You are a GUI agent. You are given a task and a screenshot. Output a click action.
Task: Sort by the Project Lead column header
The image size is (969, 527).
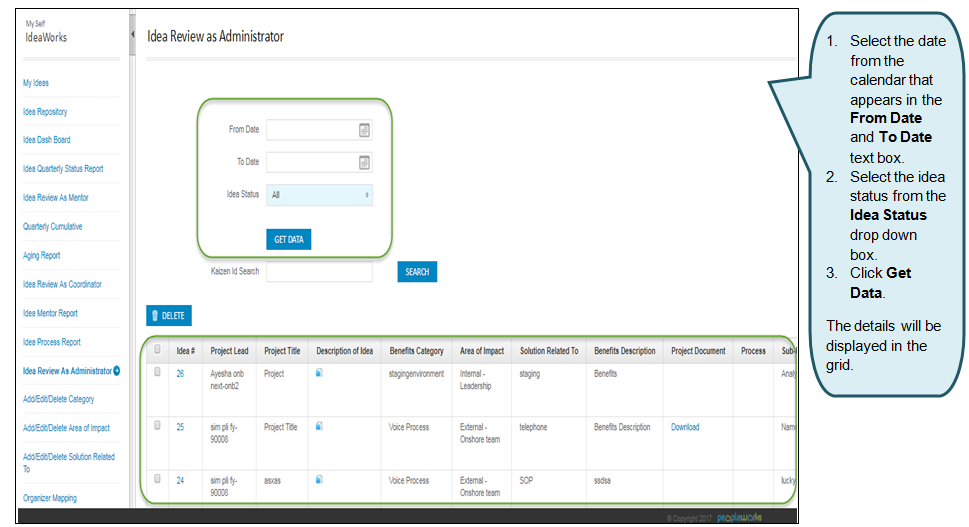(x=229, y=351)
